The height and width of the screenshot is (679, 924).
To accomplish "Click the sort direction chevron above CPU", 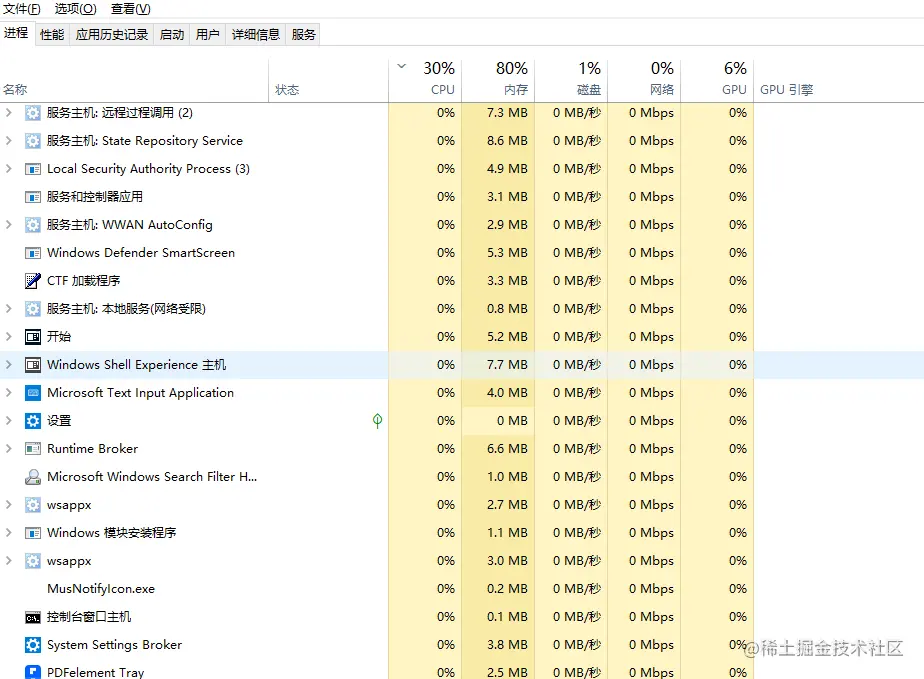I will click(x=401, y=66).
